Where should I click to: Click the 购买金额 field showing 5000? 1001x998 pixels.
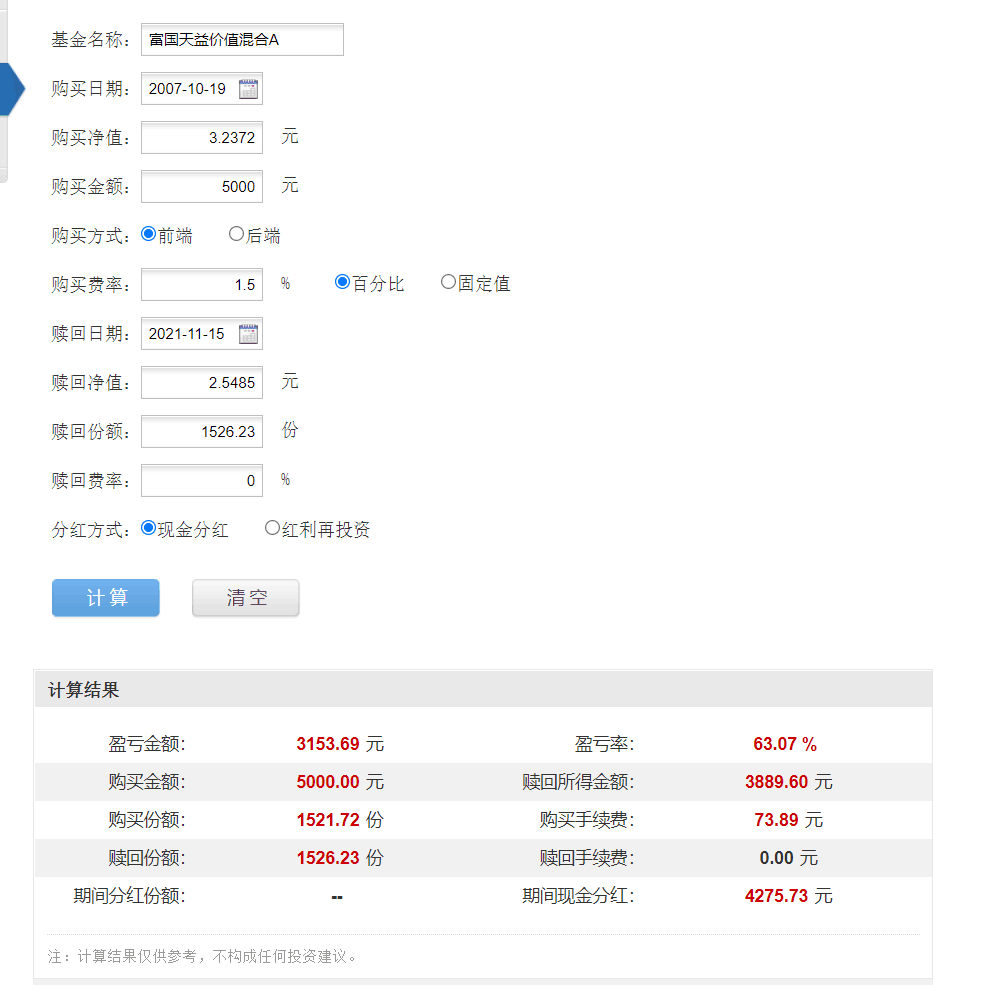click(x=202, y=186)
